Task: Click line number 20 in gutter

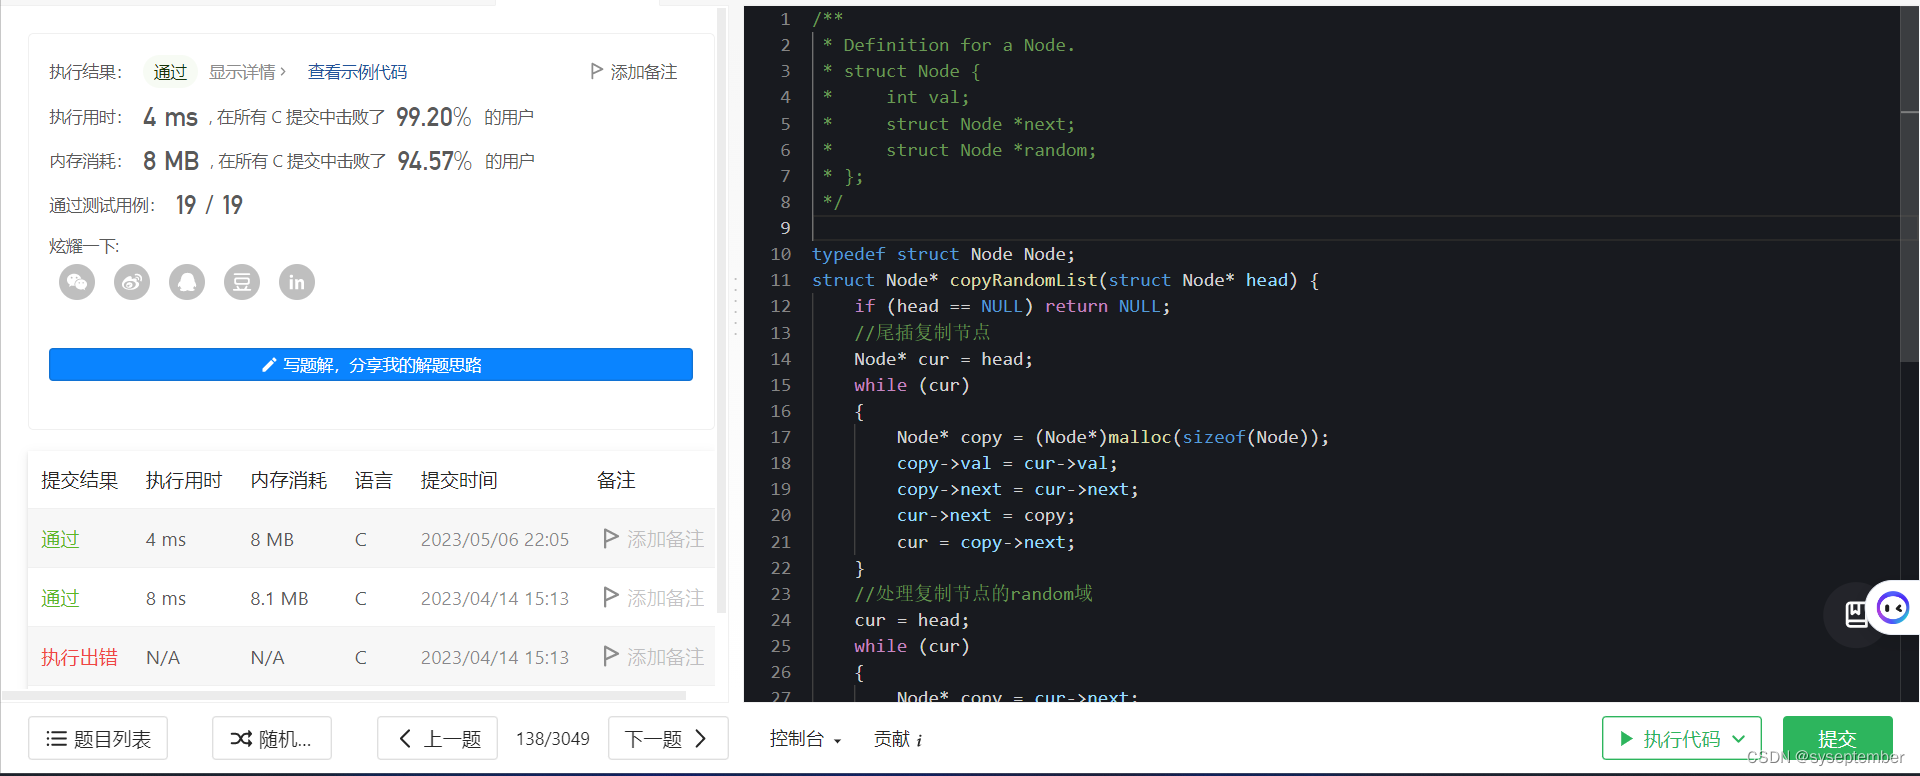Action: [781, 515]
